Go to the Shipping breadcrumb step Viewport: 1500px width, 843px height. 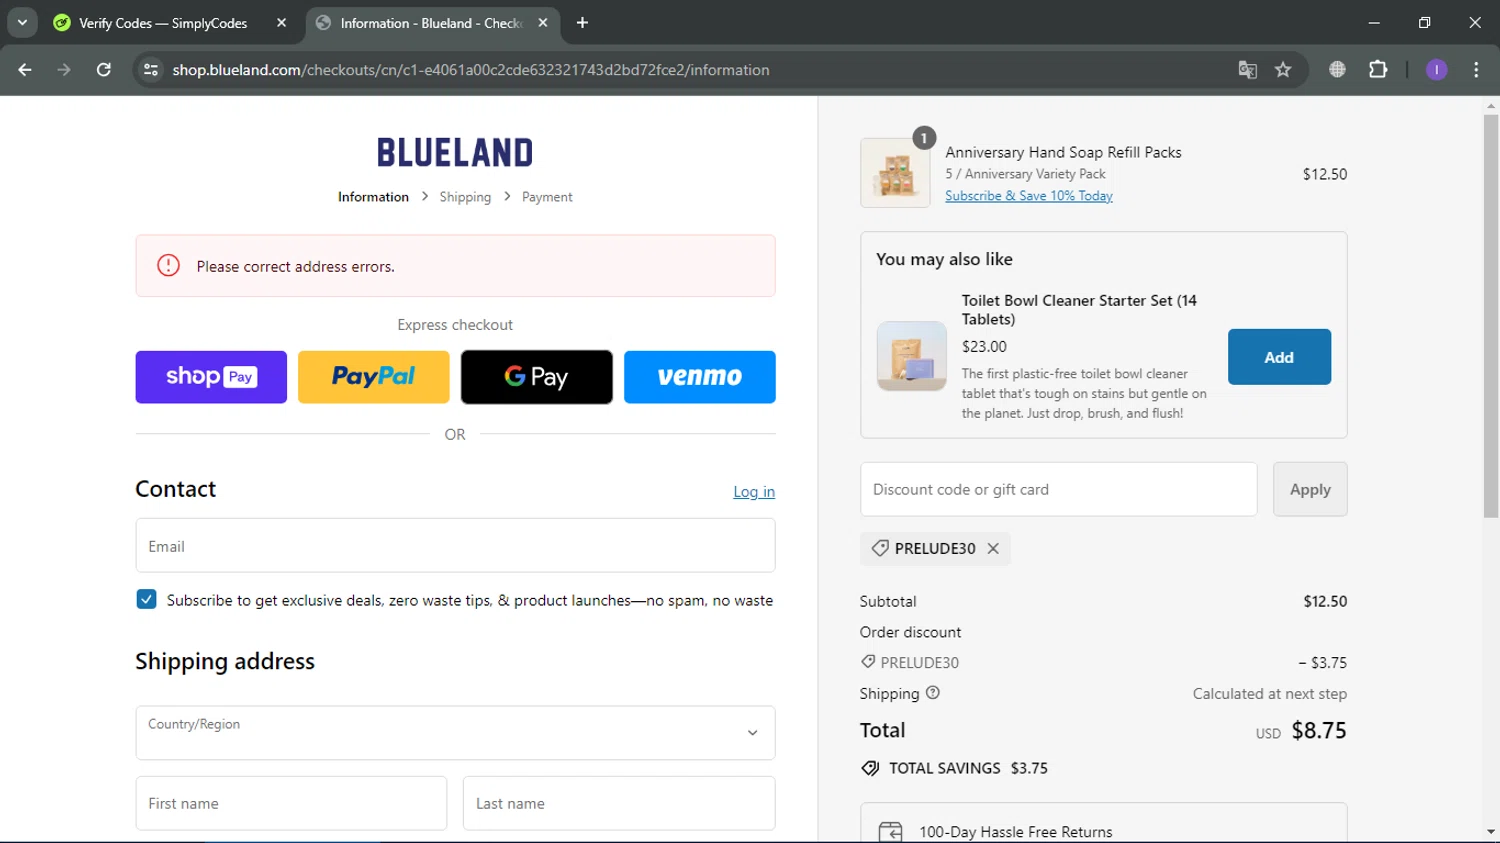click(x=465, y=197)
